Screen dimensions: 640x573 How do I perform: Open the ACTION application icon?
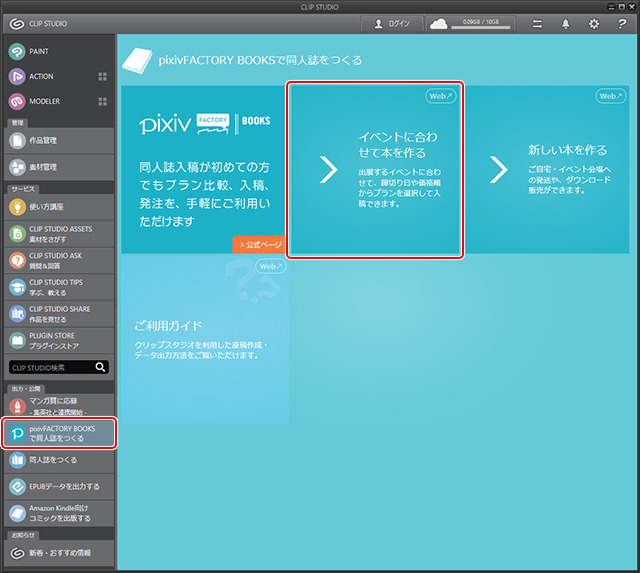pyautogui.click(x=17, y=77)
